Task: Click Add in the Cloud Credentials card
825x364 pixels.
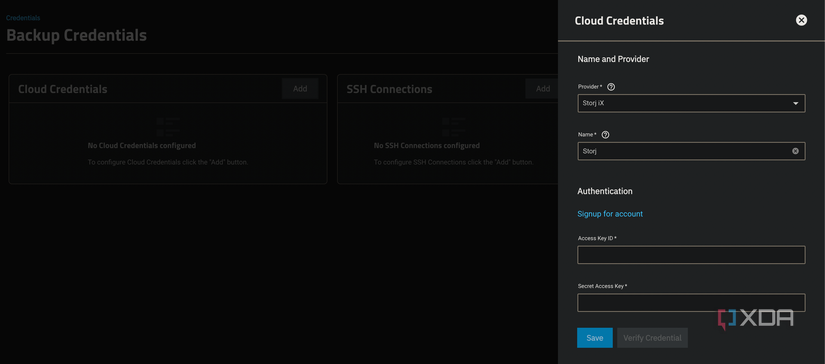Action: (x=300, y=89)
